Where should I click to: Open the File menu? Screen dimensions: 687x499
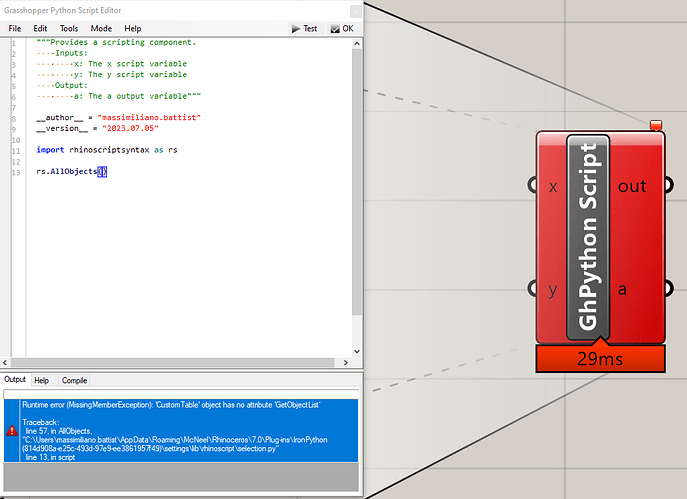tap(14, 28)
